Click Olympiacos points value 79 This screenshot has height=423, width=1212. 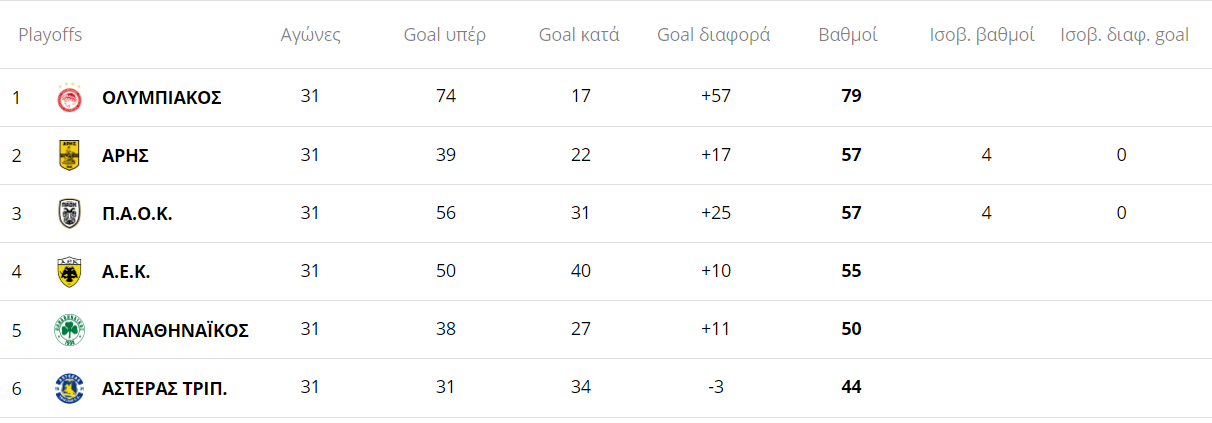point(852,97)
